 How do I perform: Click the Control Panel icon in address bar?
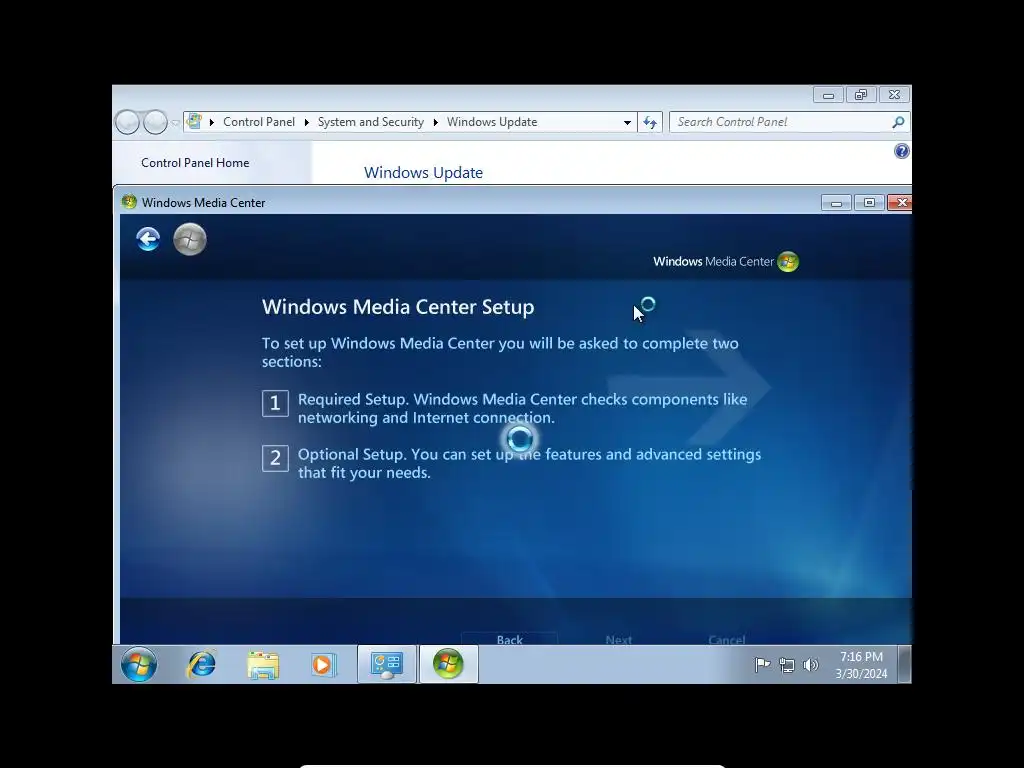click(x=194, y=121)
